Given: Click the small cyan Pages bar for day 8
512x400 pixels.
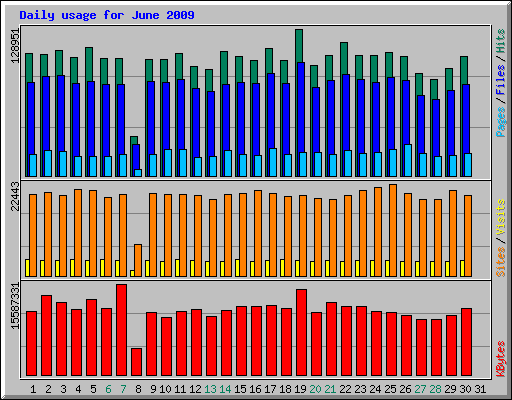Looking at the screenshot, I should coord(138,173).
